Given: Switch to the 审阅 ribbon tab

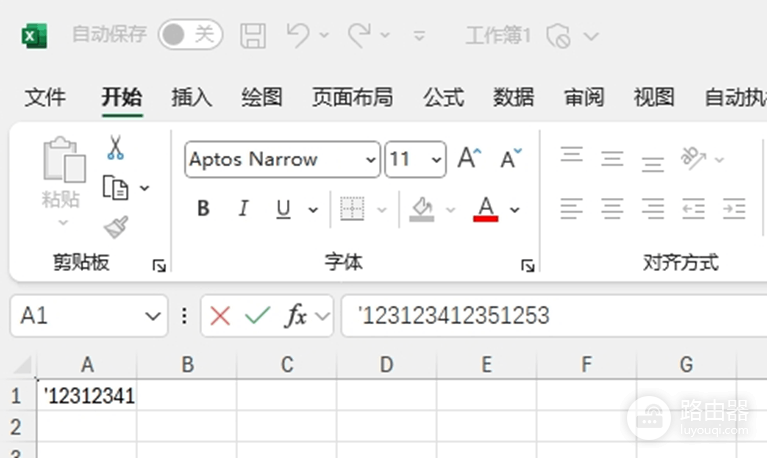Looking at the screenshot, I should tap(584, 97).
